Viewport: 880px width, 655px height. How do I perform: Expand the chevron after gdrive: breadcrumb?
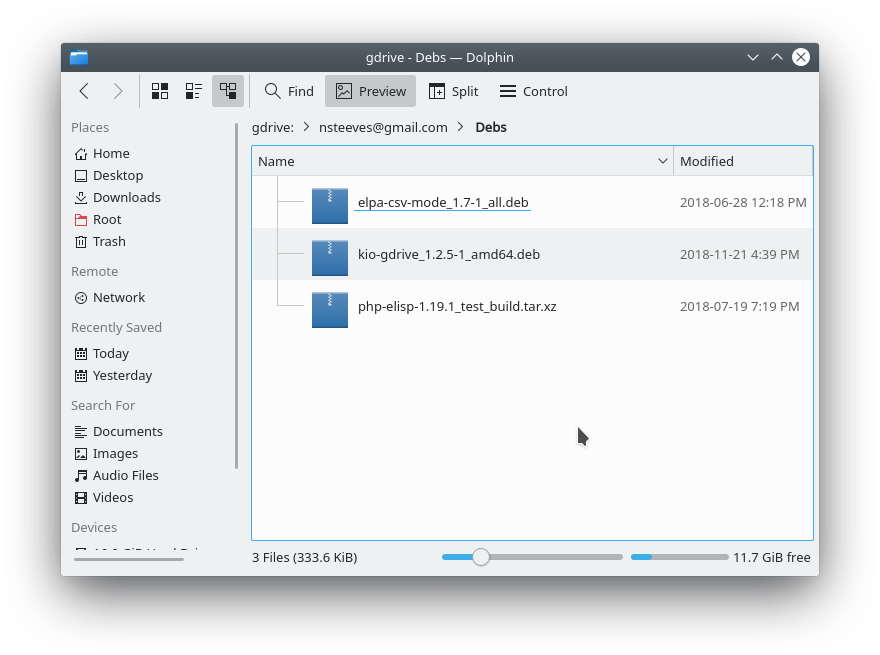click(x=306, y=127)
